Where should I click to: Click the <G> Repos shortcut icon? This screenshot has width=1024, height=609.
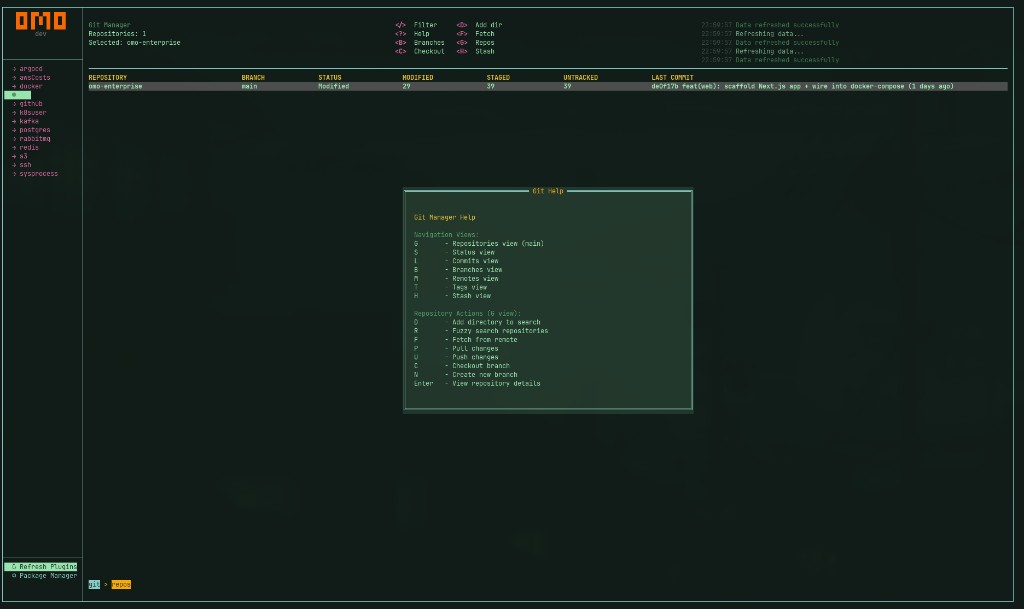tap(462, 42)
